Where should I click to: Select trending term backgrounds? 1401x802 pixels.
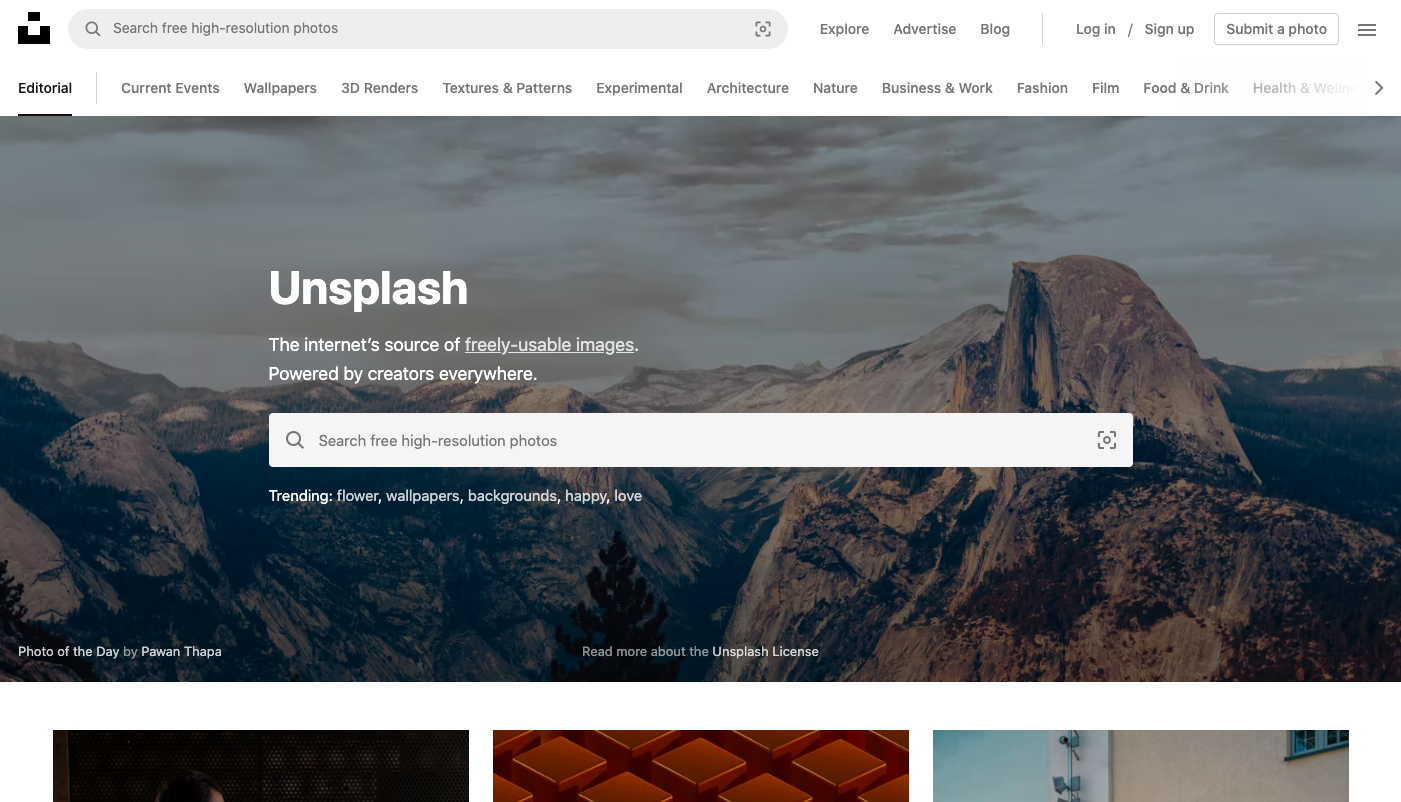tap(512, 496)
